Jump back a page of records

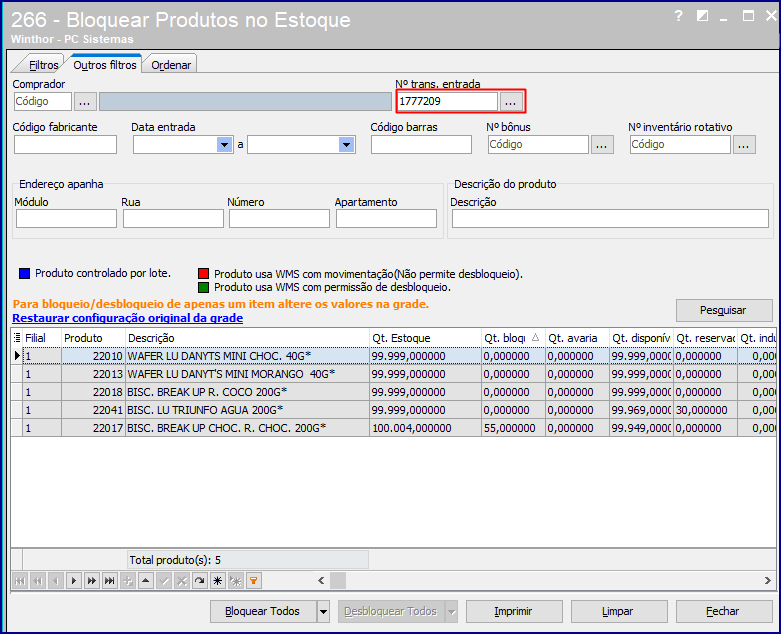click(38, 581)
